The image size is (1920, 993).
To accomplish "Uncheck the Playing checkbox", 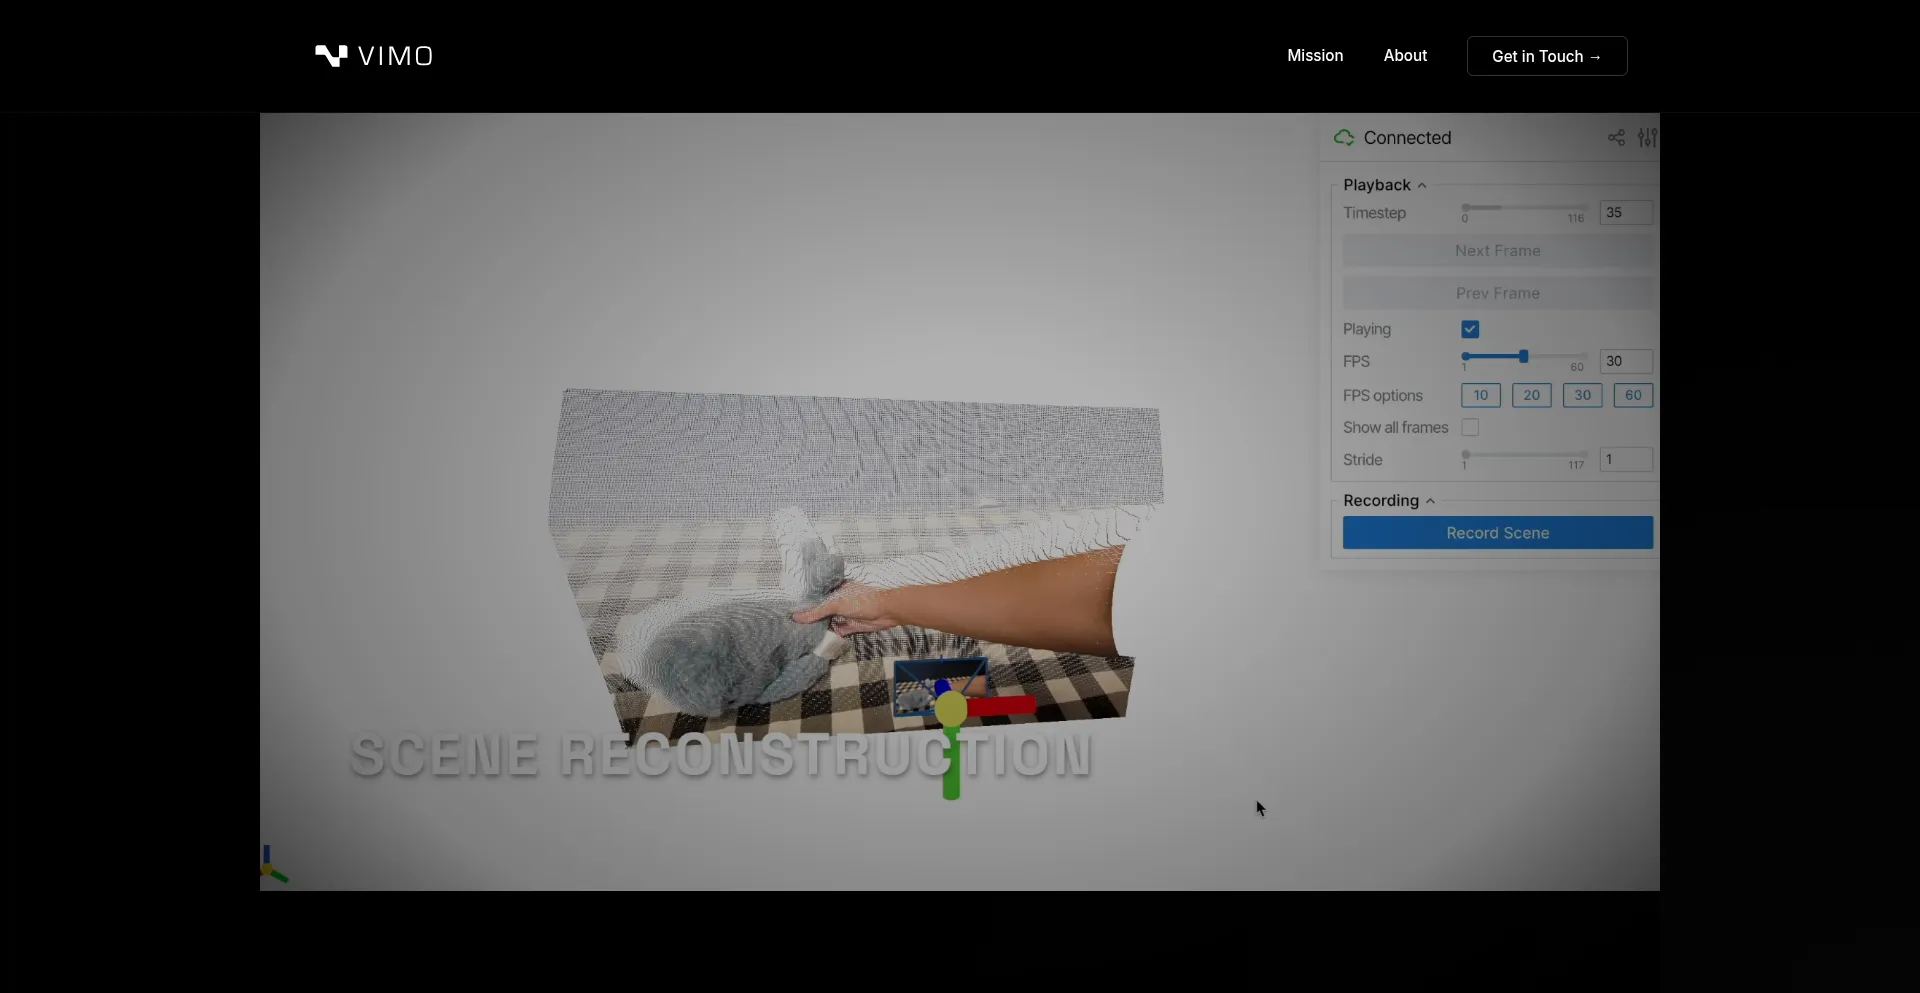I will [1470, 329].
